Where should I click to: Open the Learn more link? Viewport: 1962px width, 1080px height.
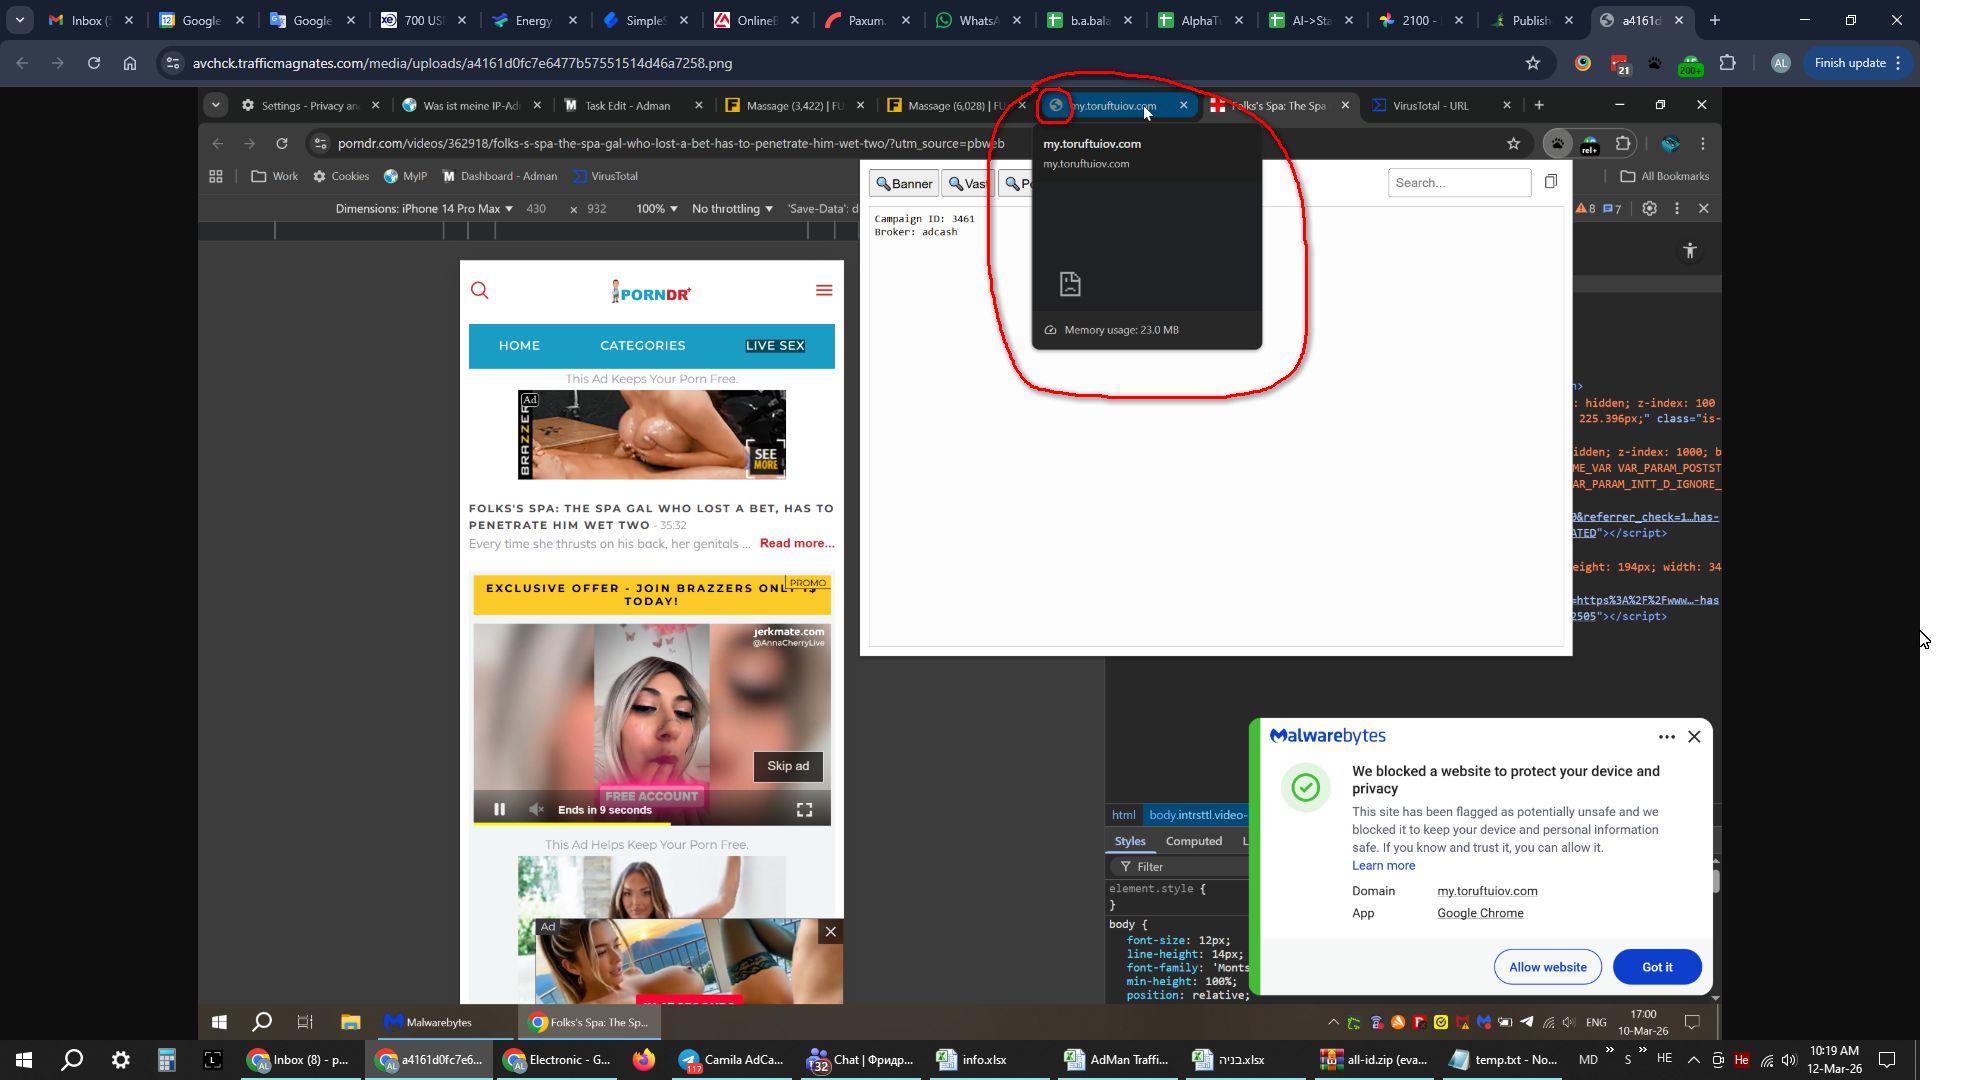click(x=1383, y=866)
